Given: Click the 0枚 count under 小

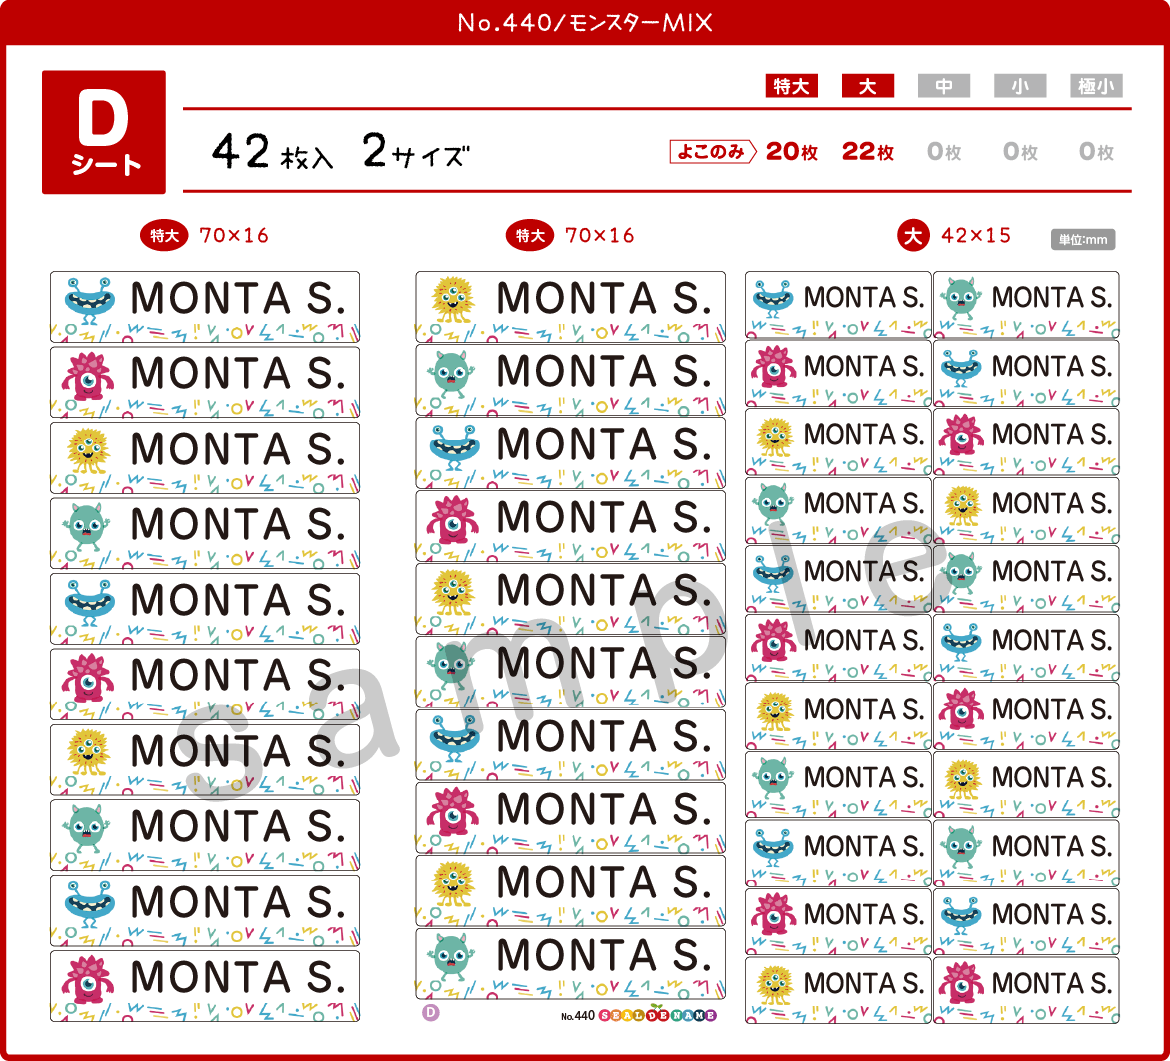Looking at the screenshot, I should click(x=1020, y=151).
